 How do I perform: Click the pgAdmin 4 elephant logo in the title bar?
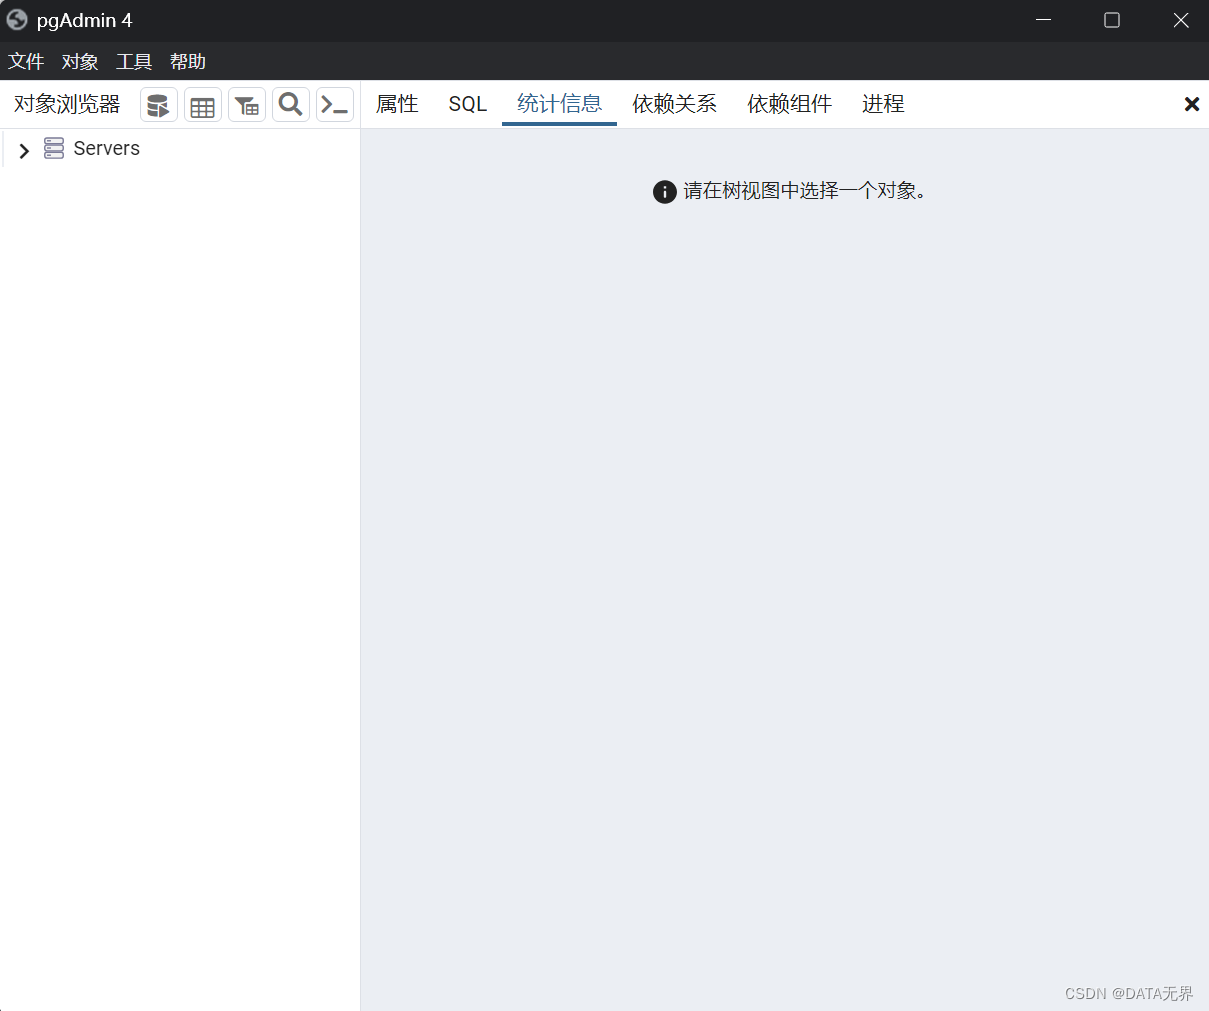(17, 20)
